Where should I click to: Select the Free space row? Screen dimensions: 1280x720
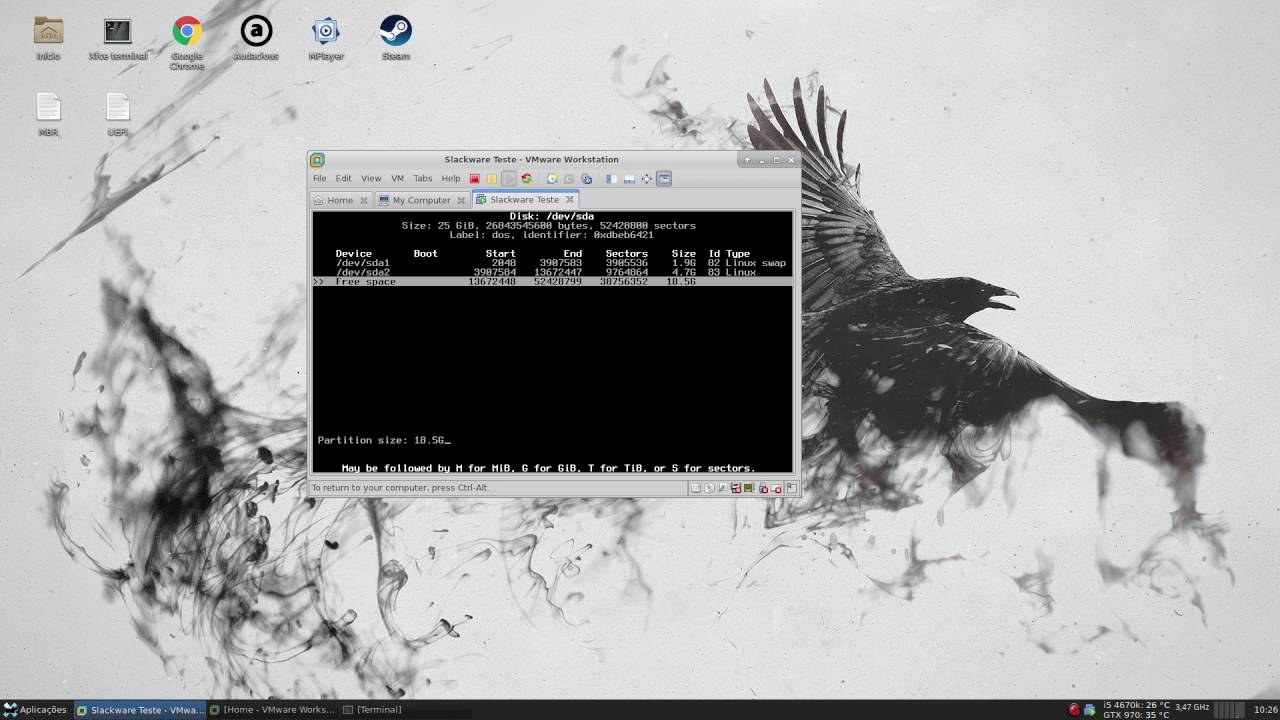point(552,282)
